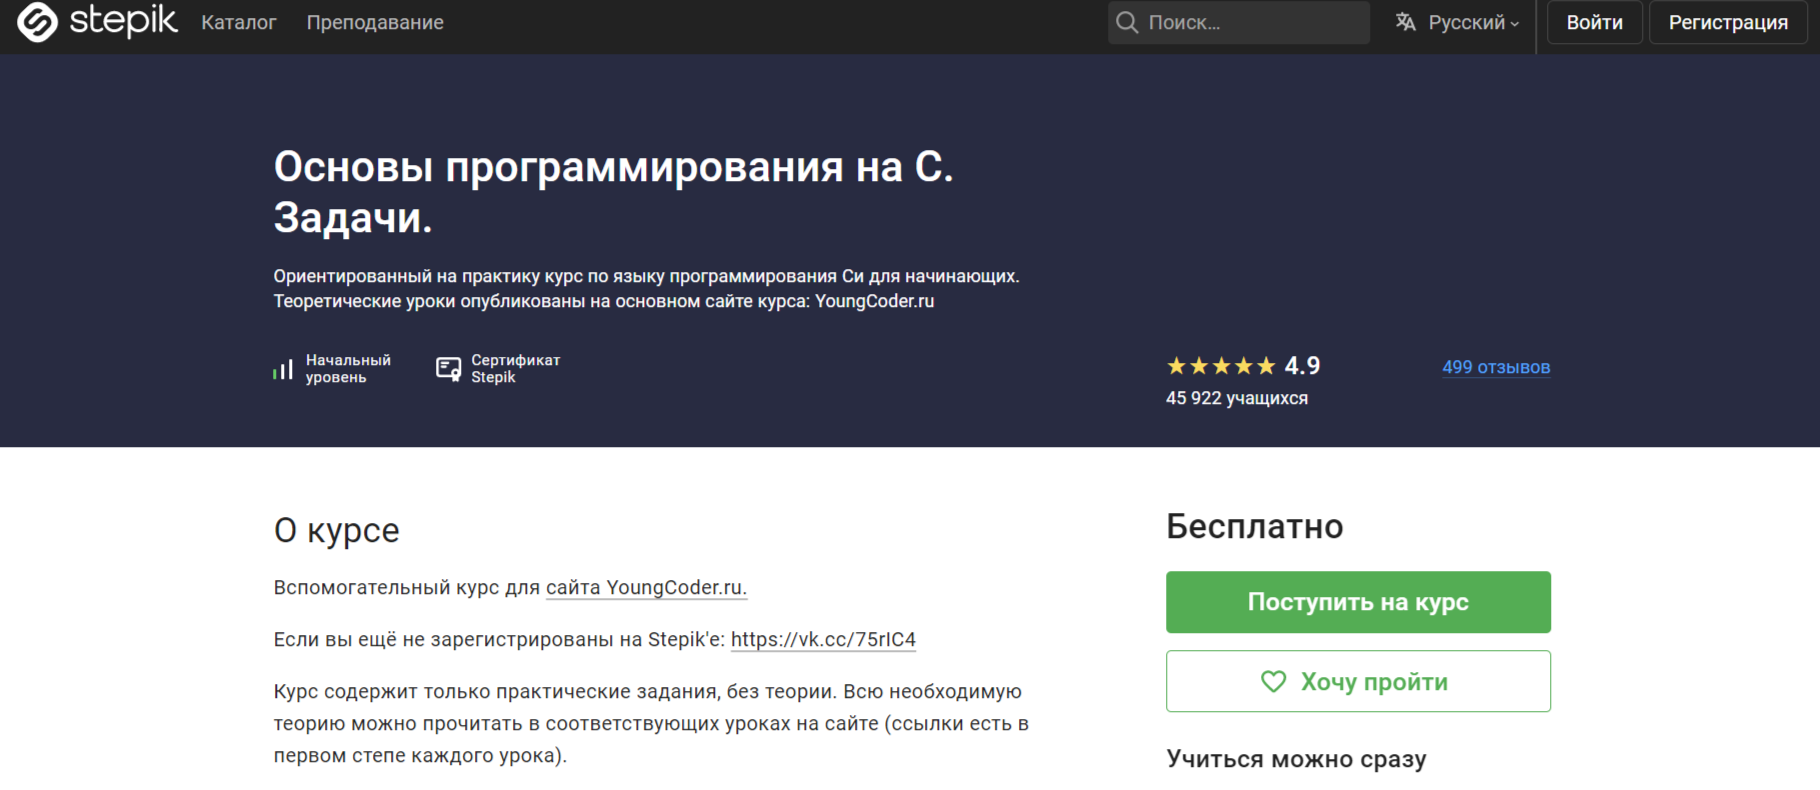This screenshot has width=1820, height=790.
Task: Click the five-star rating icons
Action: [1221, 366]
